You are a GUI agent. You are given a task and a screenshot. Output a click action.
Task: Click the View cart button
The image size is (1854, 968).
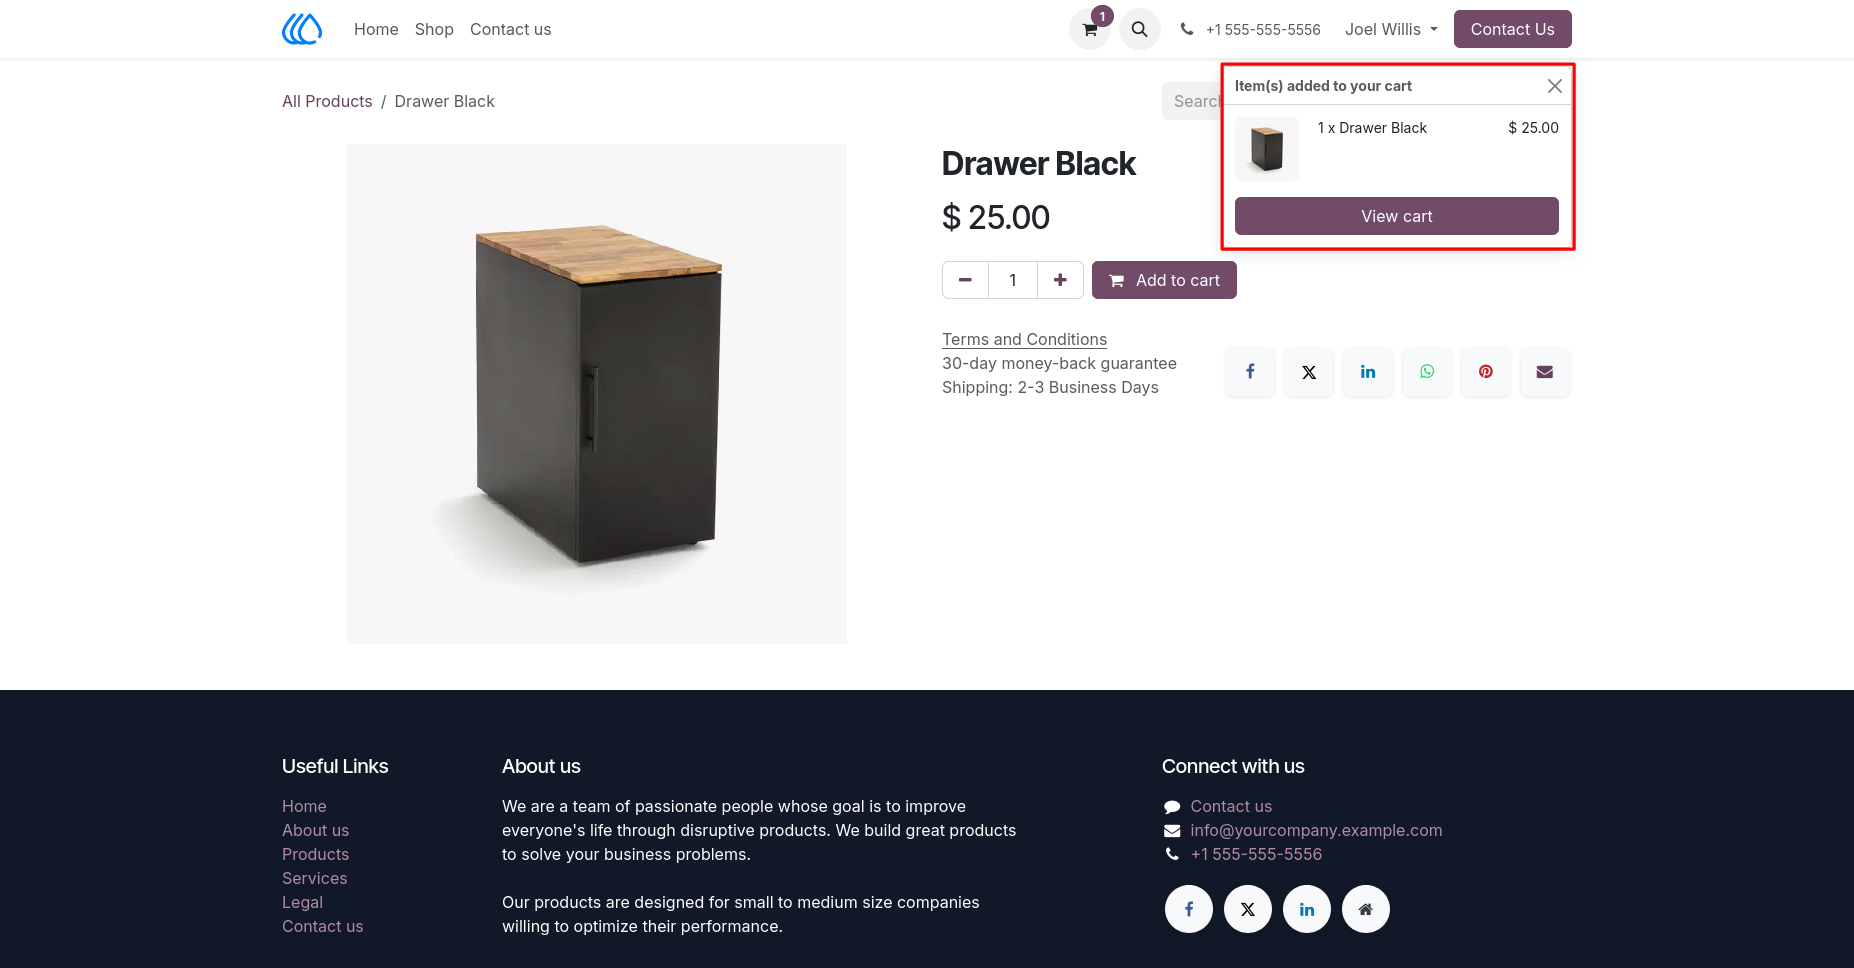(x=1396, y=216)
